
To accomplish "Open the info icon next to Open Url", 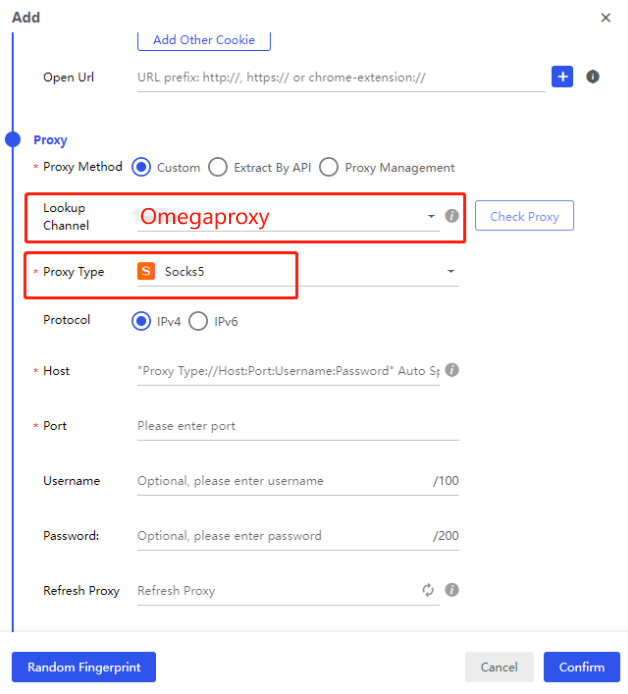I will [x=593, y=77].
